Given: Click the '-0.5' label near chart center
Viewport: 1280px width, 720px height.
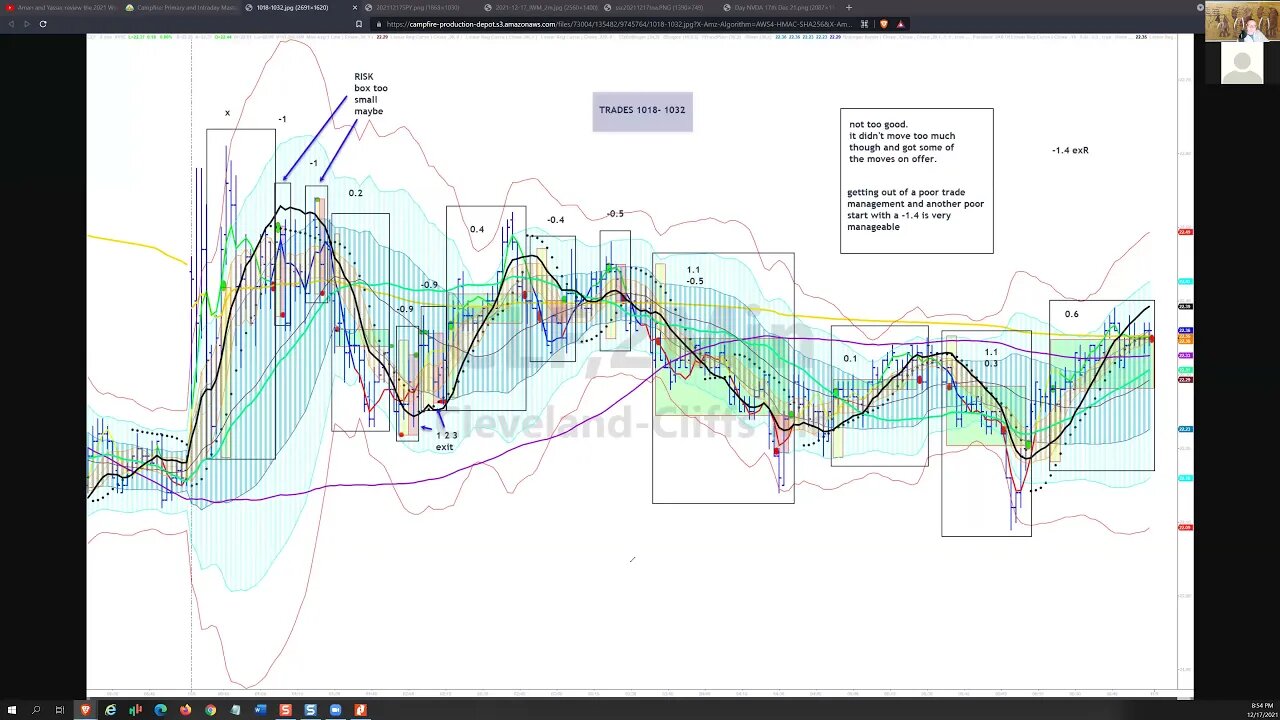Looking at the screenshot, I should click(x=614, y=214).
